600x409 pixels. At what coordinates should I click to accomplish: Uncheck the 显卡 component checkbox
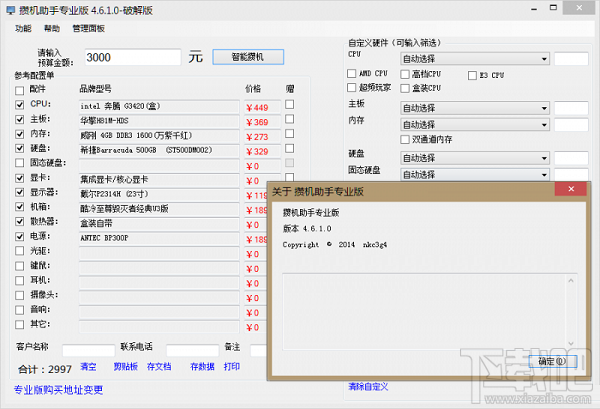(x=20, y=178)
